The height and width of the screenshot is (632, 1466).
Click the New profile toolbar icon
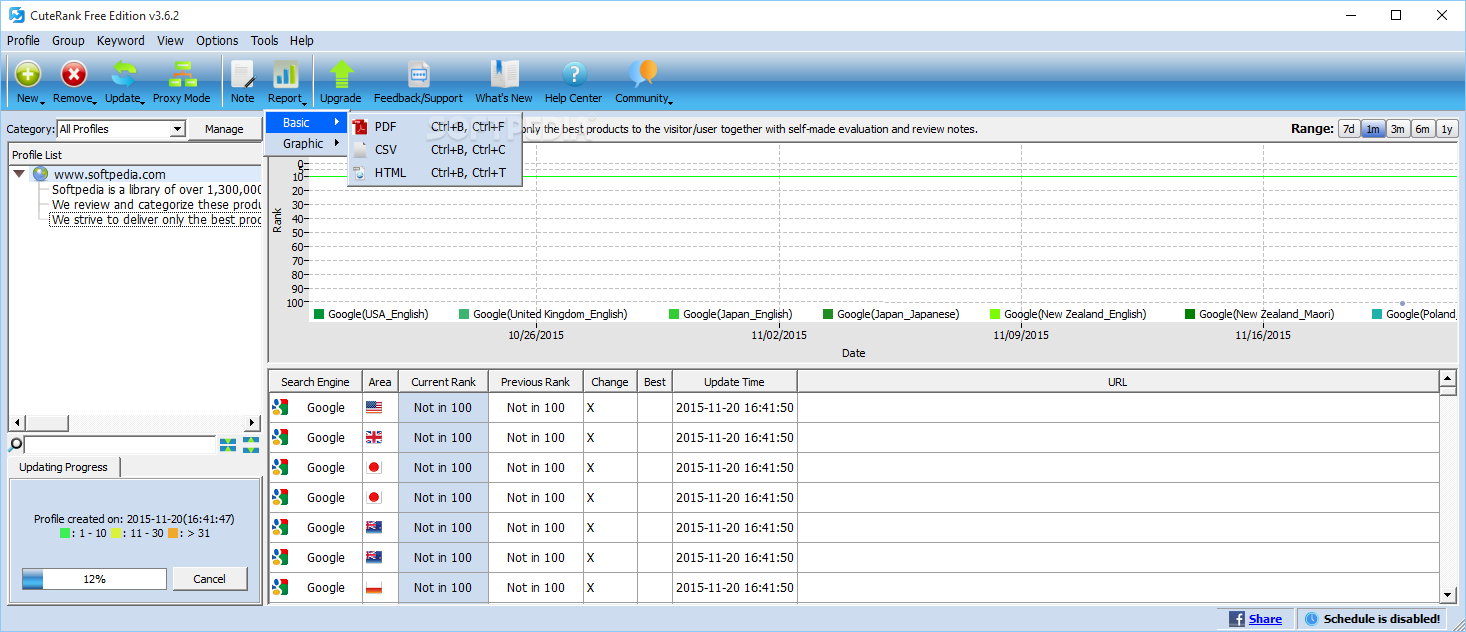click(x=28, y=74)
